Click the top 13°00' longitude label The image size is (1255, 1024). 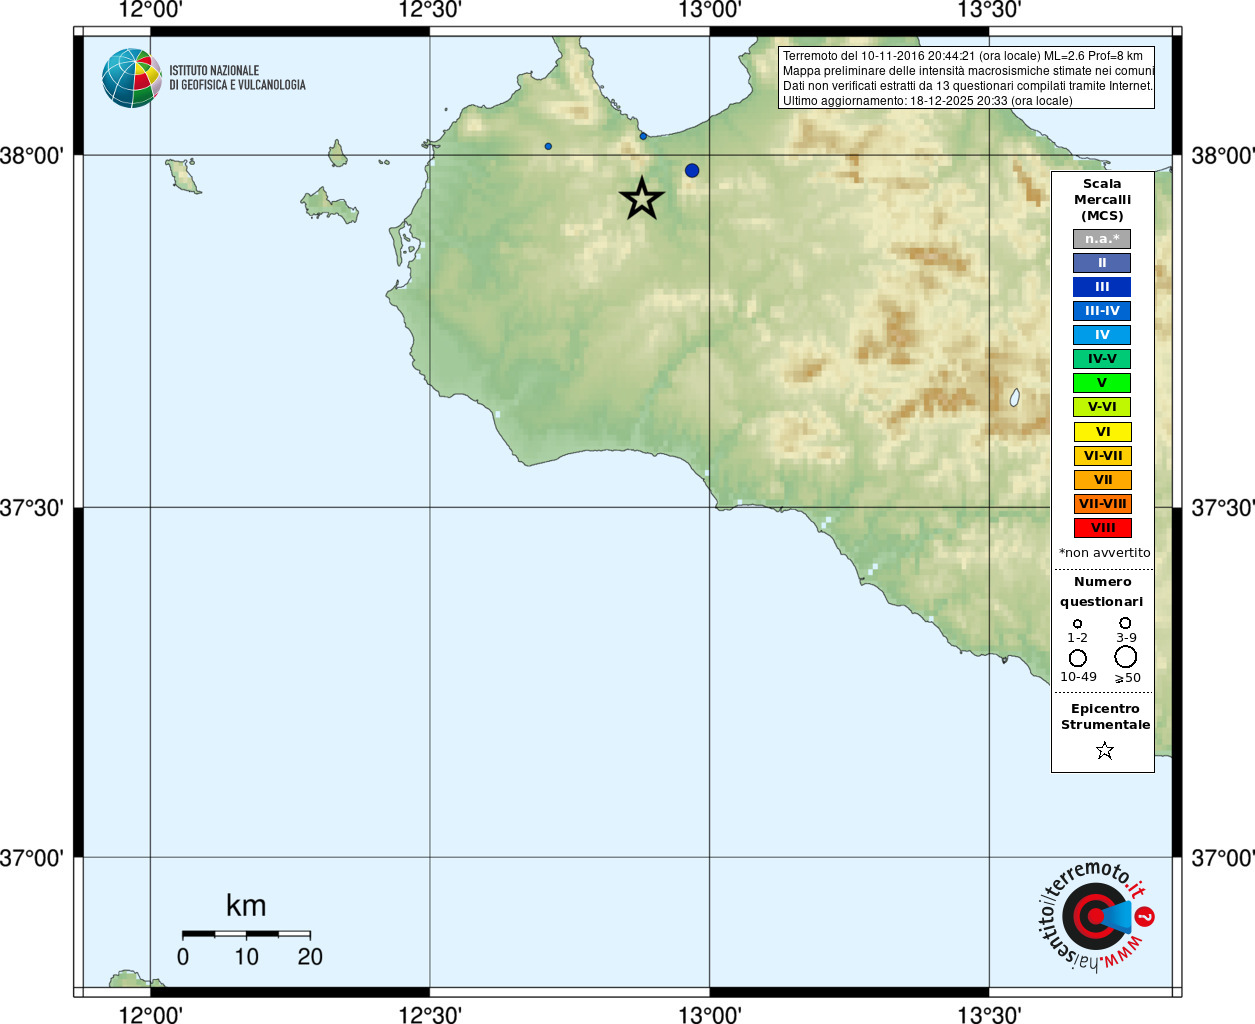tap(710, 10)
